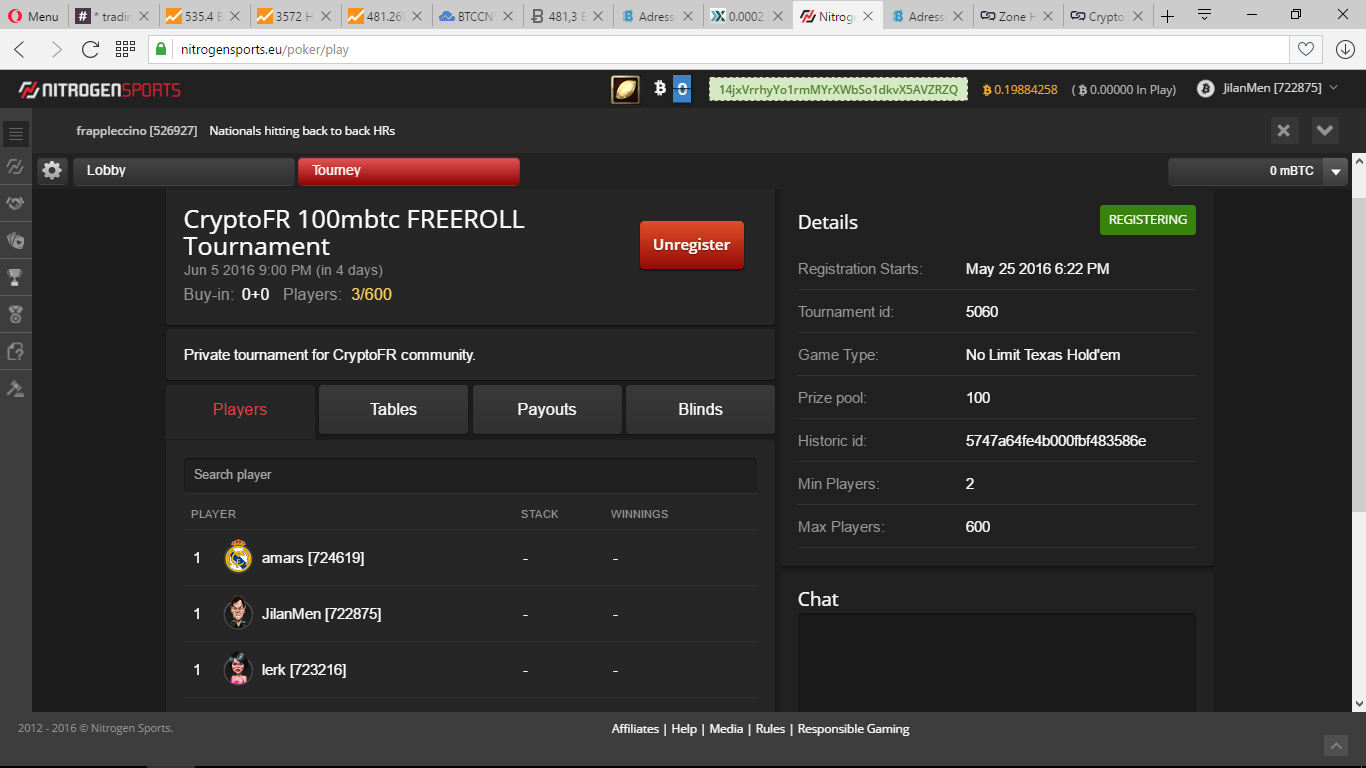Image resolution: width=1366 pixels, height=768 pixels.
Task: Select player JilanMen [722875] in list
Action: click(x=321, y=614)
